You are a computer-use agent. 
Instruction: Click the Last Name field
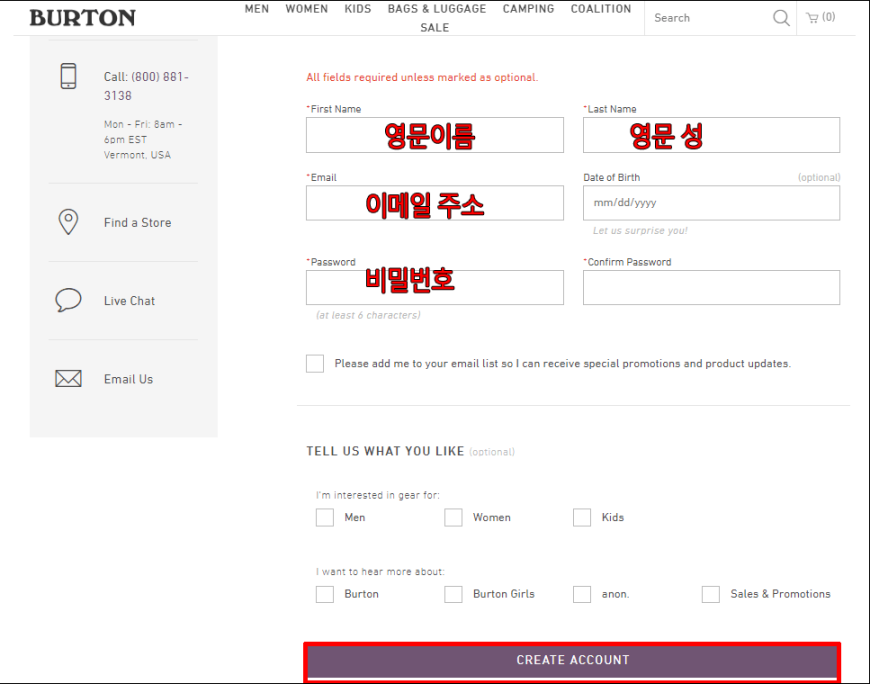[x=711, y=135]
